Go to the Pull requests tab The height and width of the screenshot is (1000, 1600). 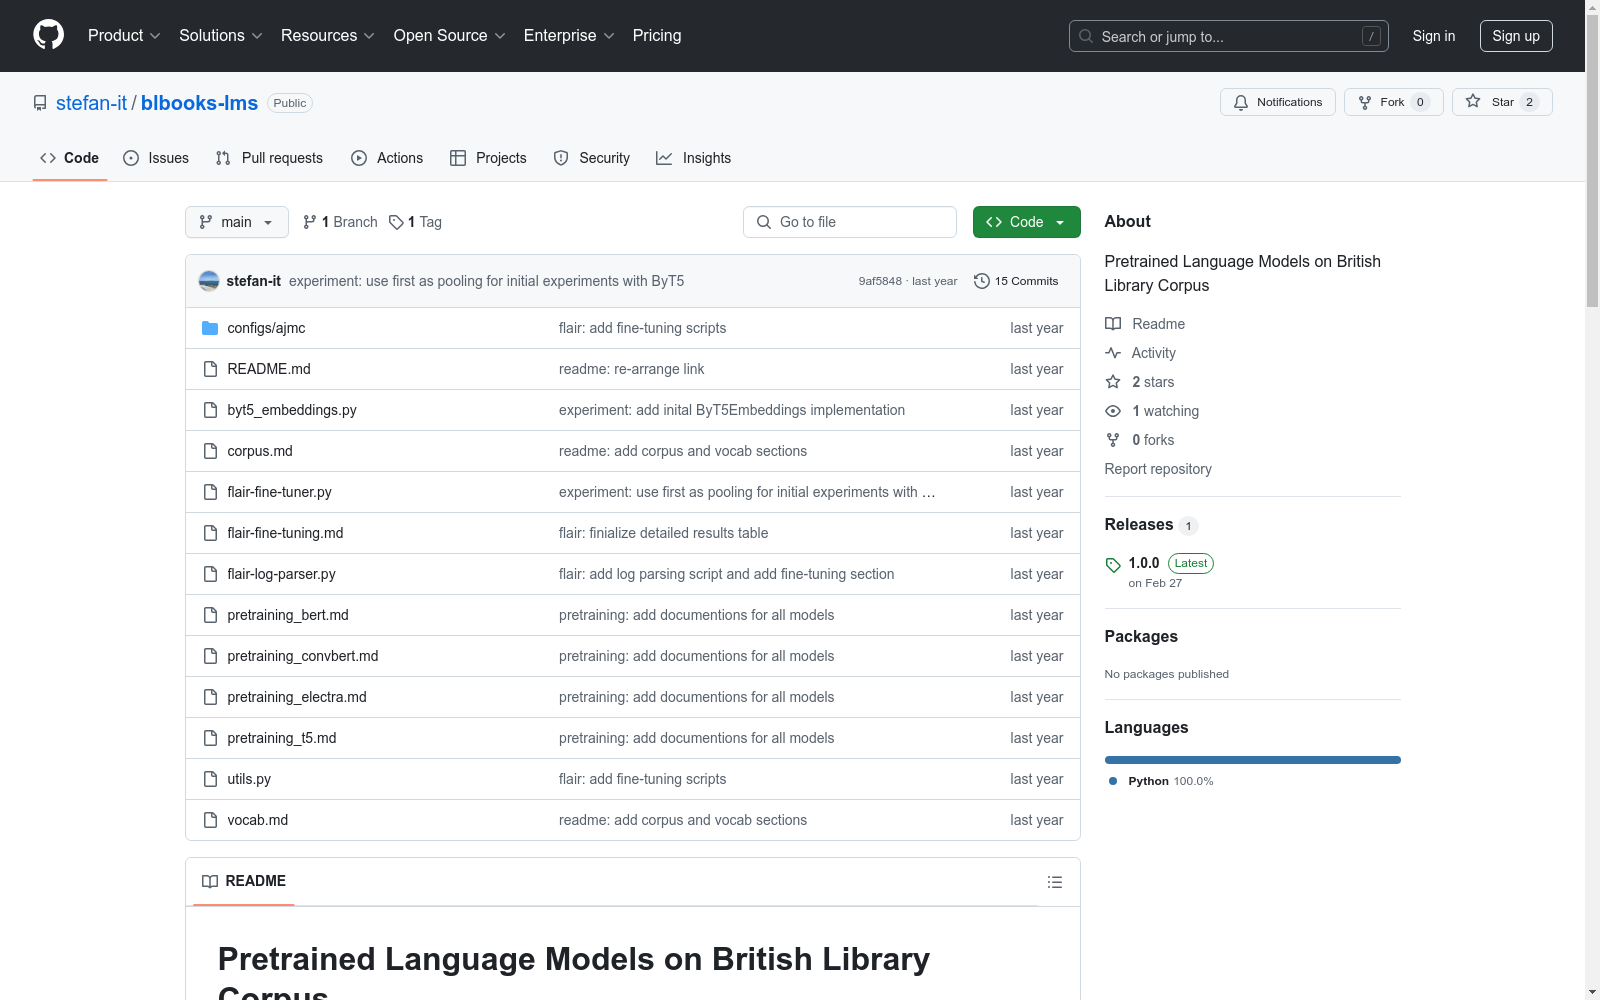(269, 158)
